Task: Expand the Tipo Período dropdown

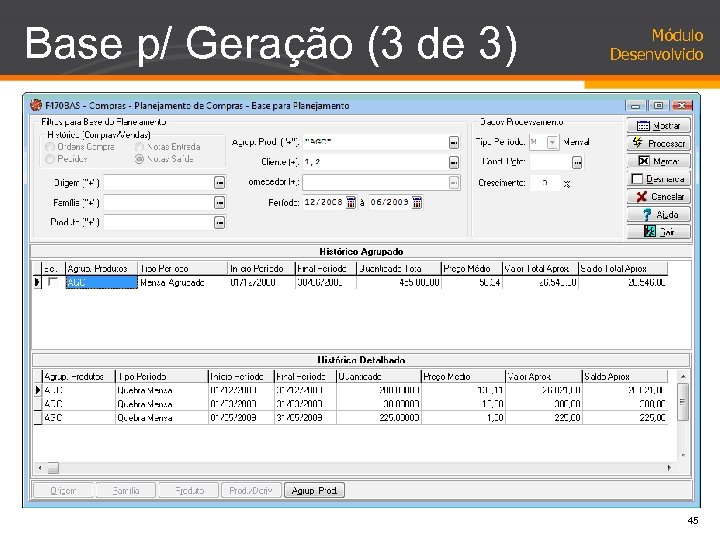Action: (552, 142)
